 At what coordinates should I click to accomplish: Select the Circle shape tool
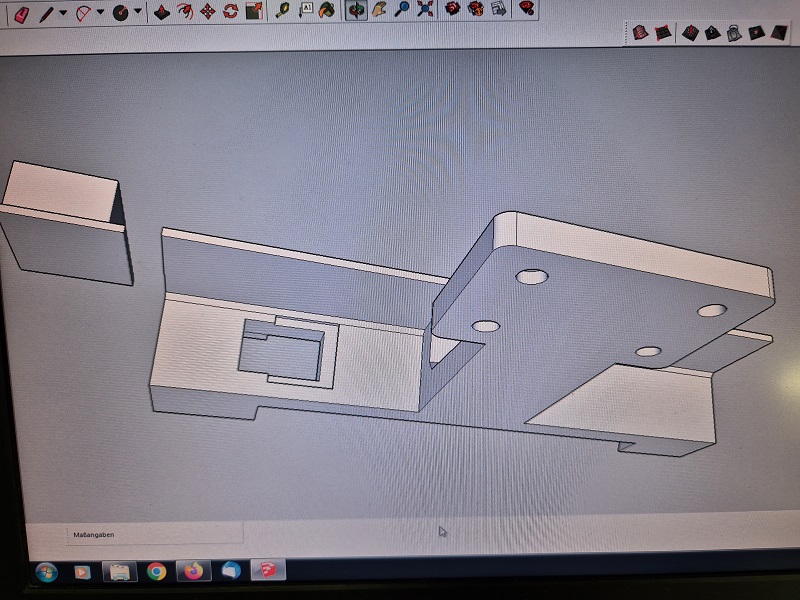pos(120,13)
